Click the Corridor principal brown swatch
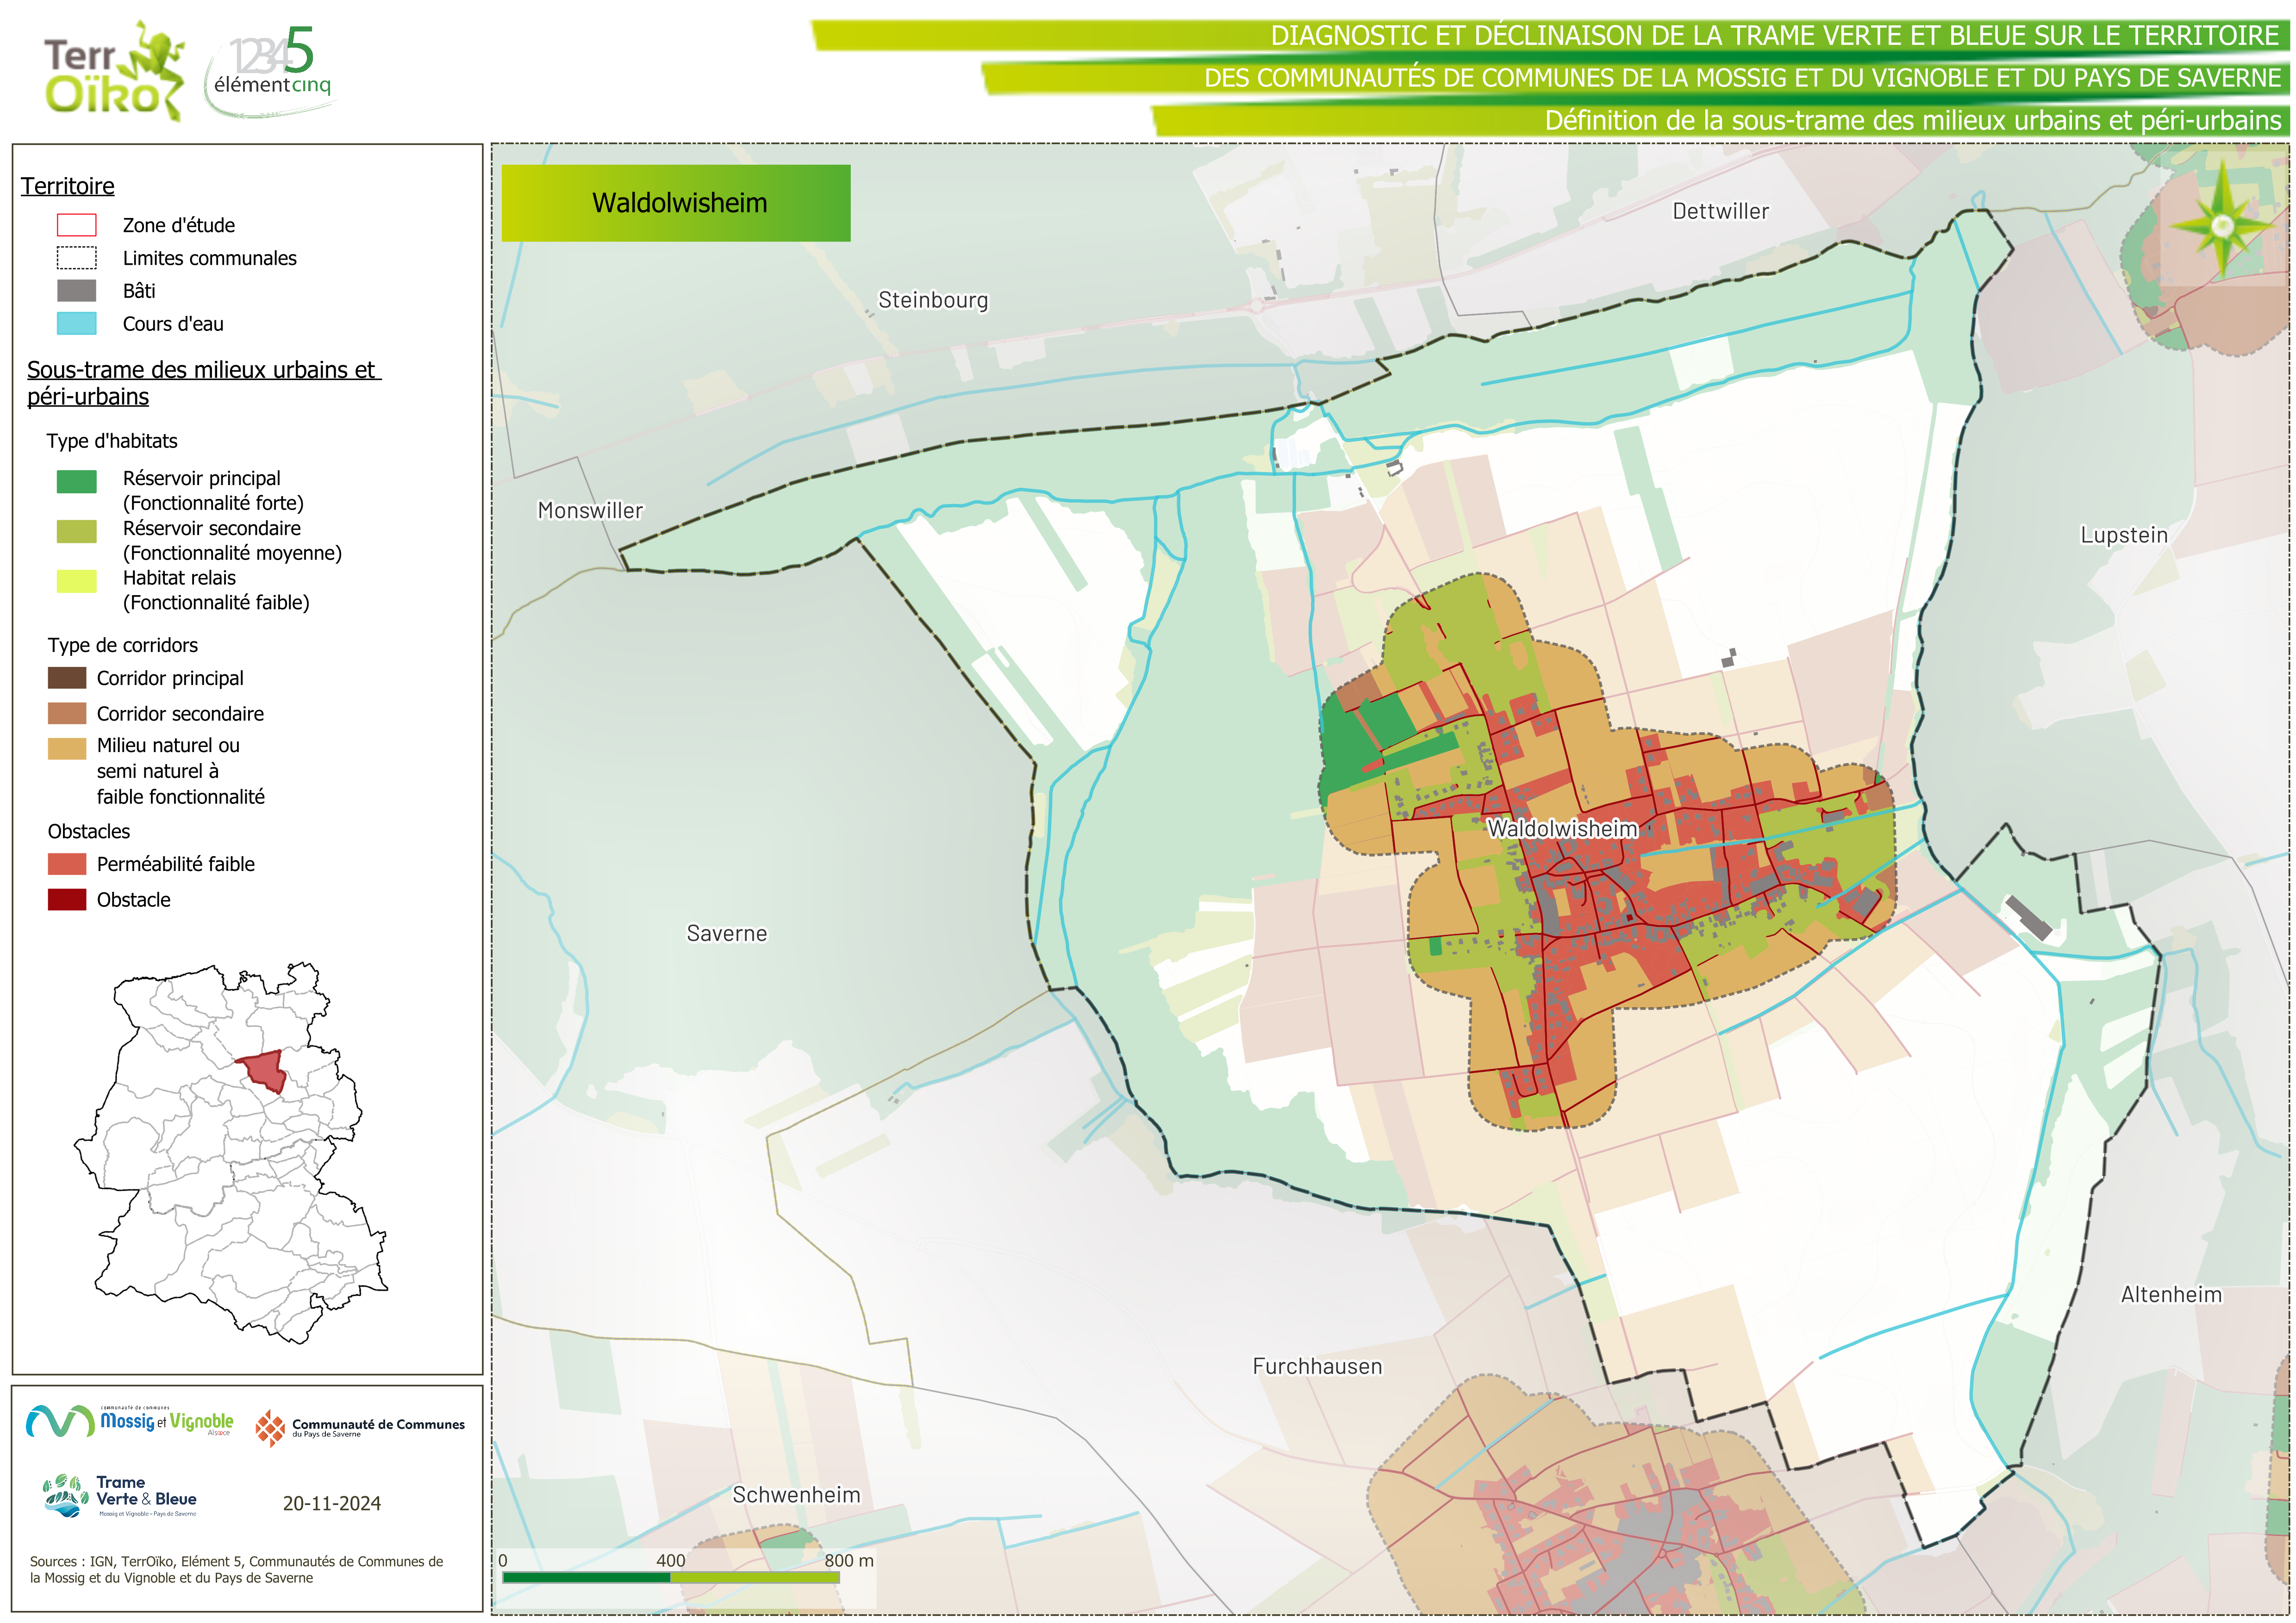The width and height of the screenshot is (2296, 1623). click(x=67, y=678)
